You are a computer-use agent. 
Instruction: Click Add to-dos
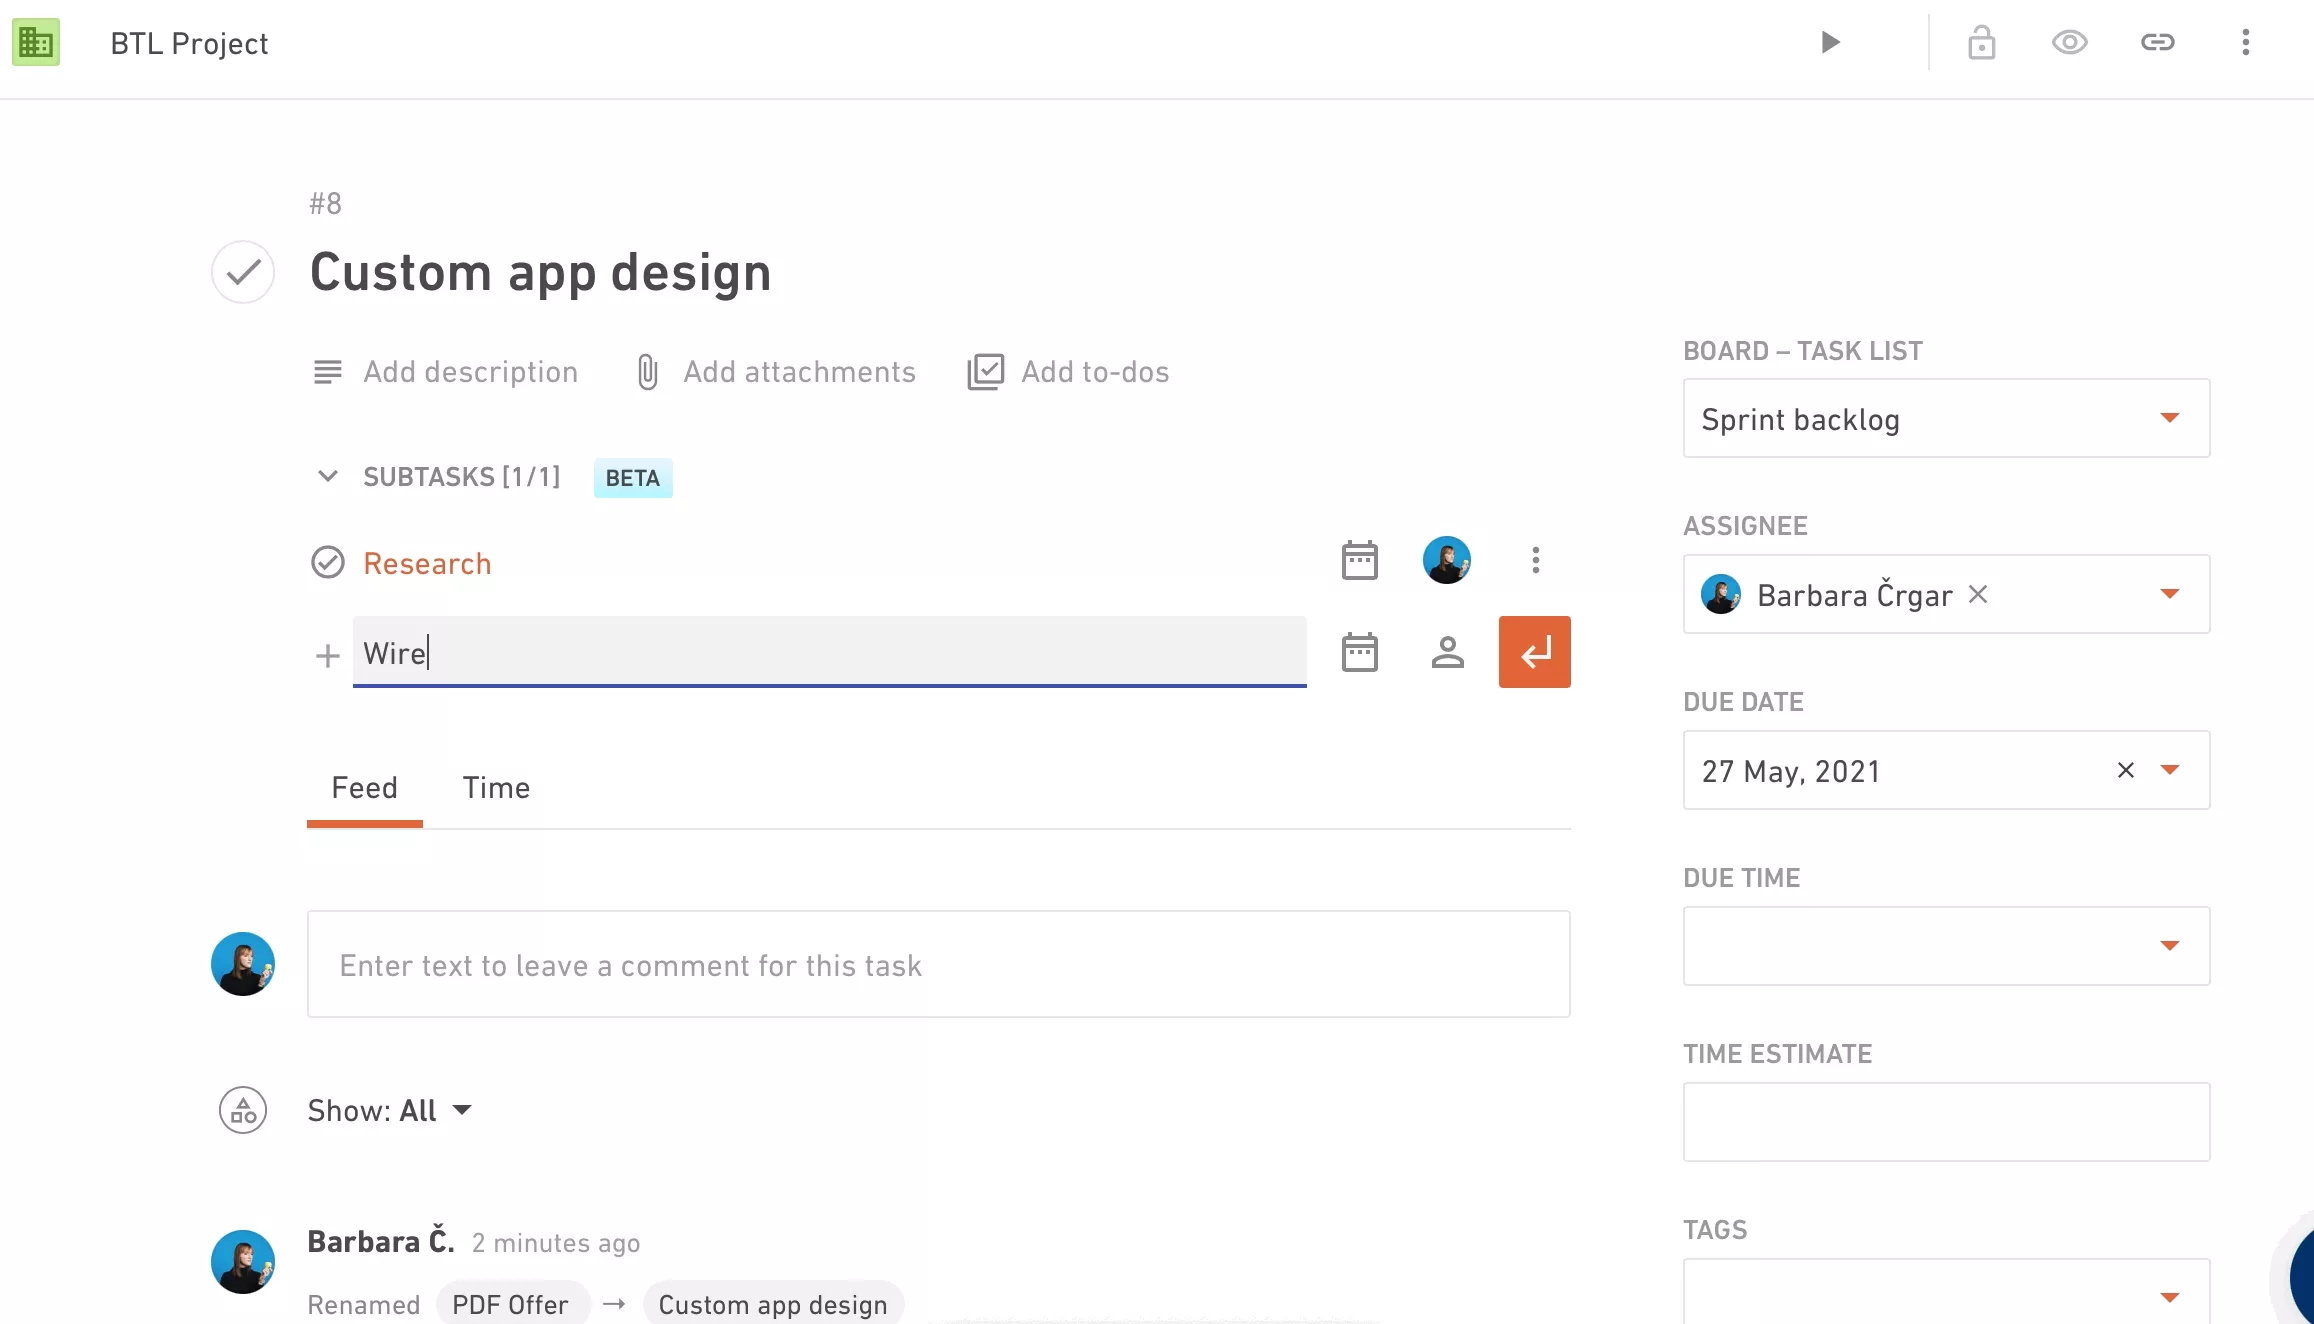click(1068, 372)
